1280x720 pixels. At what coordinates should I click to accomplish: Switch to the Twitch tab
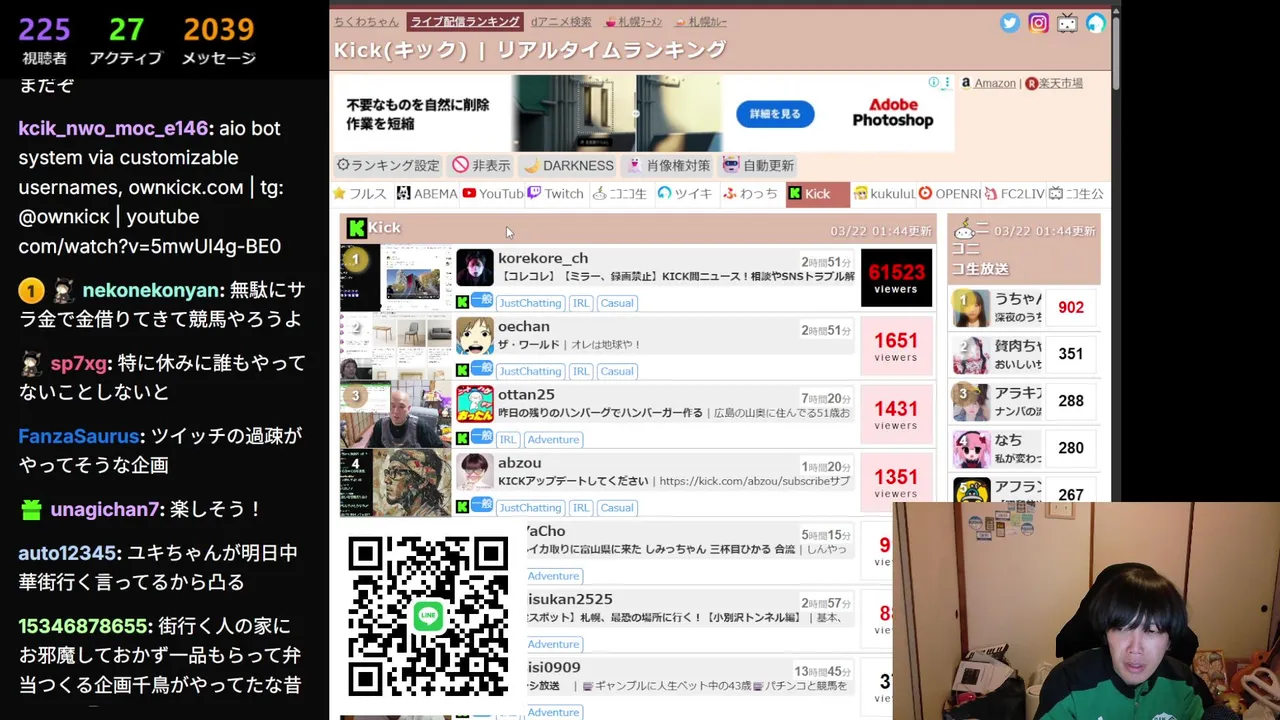556,194
